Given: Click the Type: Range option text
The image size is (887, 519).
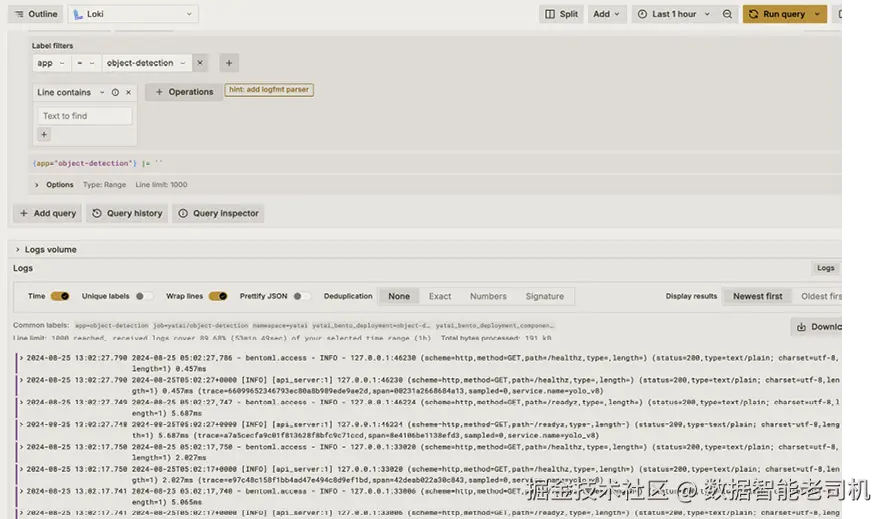Looking at the screenshot, I should [104, 185].
